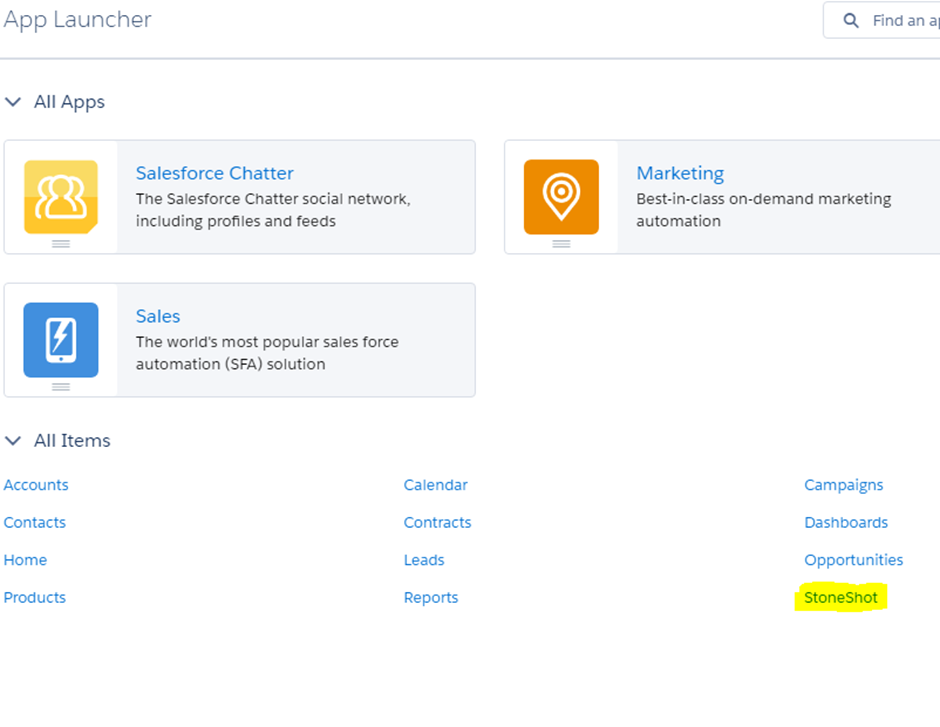Open the highlighted StoneShot item
This screenshot has height=727, width=940.
click(x=840, y=598)
